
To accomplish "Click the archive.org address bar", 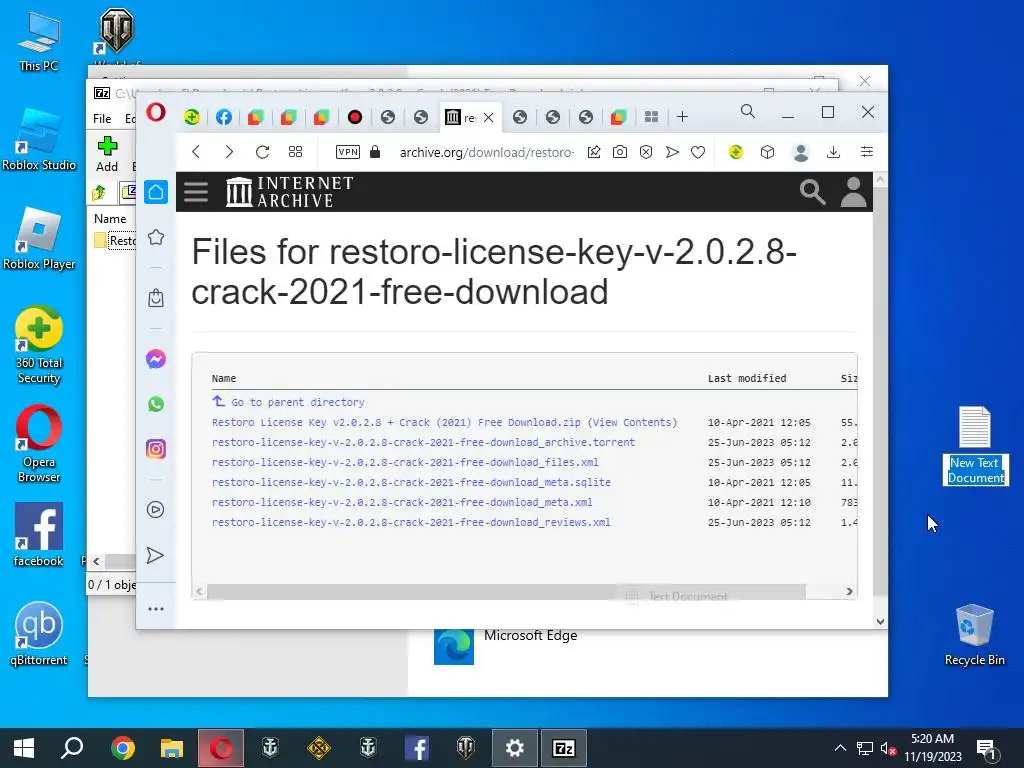I will (487, 152).
